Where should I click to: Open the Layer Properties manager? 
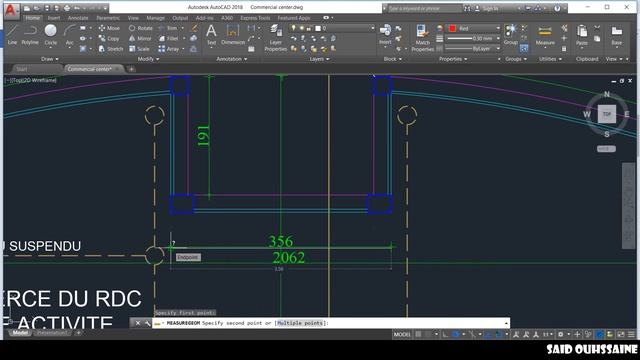(x=276, y=38)
